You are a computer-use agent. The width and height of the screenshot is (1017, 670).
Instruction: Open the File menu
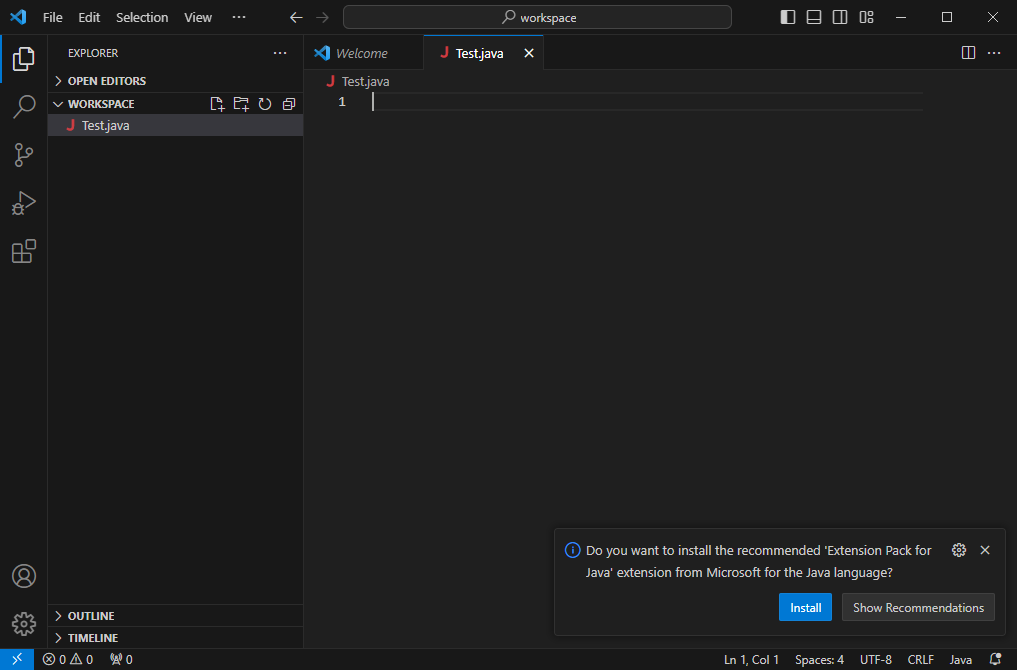point(53,18)
